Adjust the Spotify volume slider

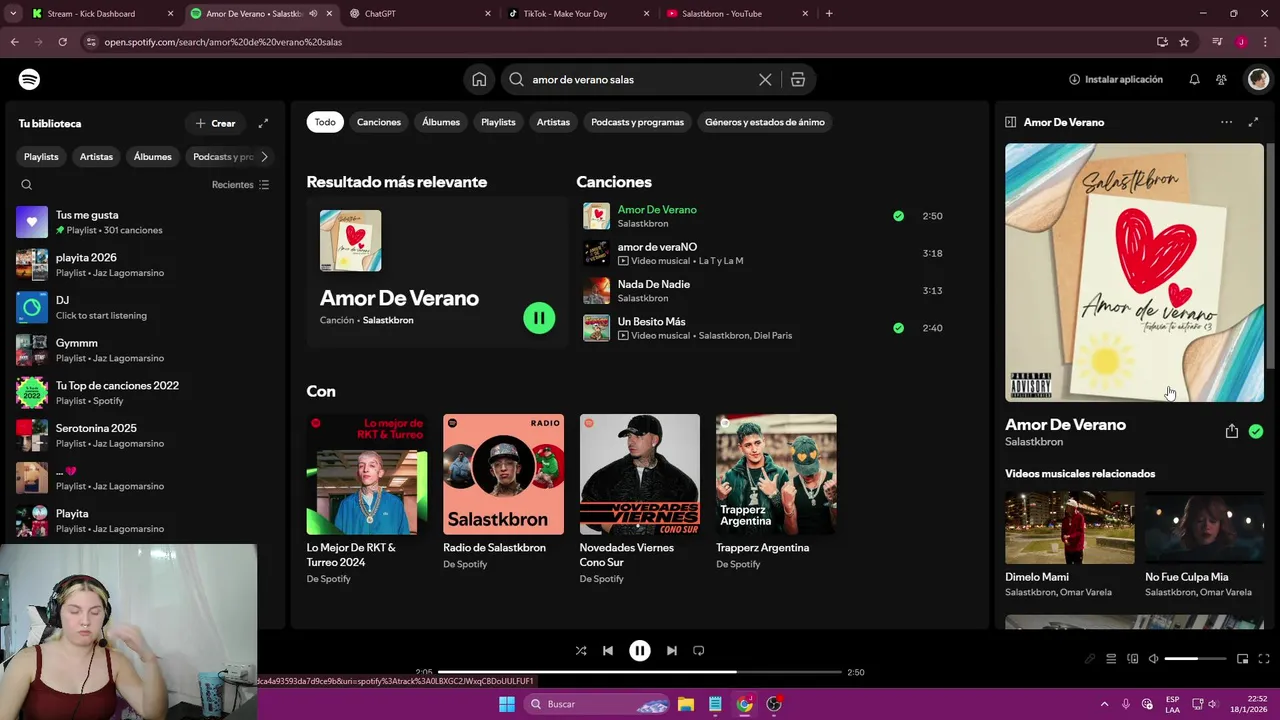point(1195,659)
